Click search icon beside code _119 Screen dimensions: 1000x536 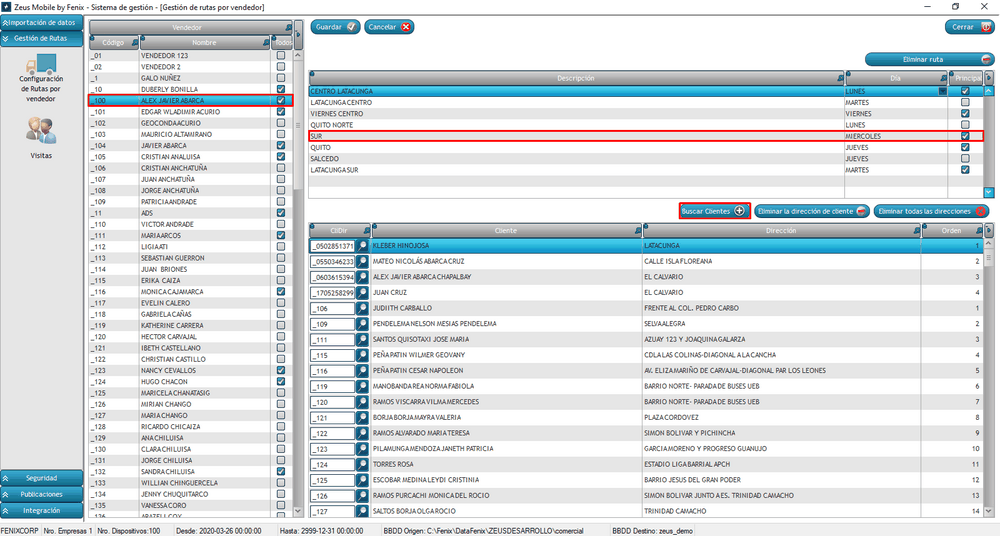pos(362,387)
